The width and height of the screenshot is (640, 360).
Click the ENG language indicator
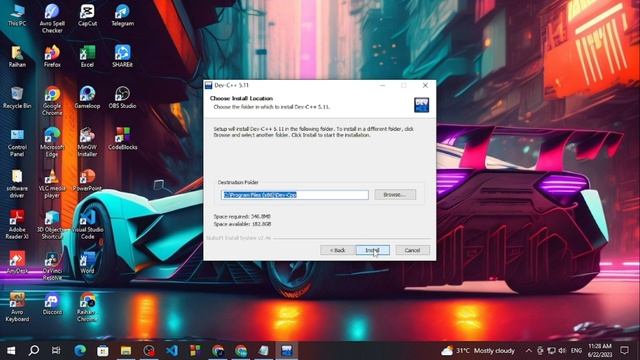pyautogui.click(x=576, y=351)
